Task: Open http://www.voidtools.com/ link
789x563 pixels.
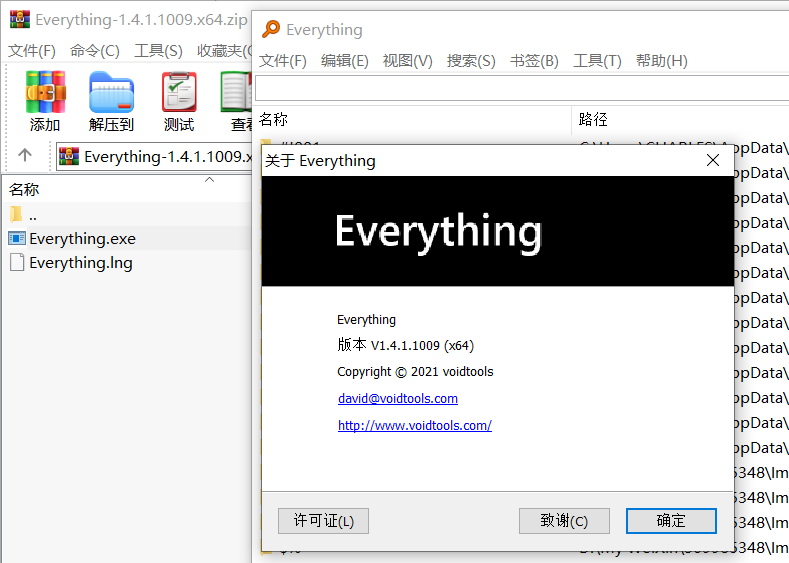Action: point(415,425)
